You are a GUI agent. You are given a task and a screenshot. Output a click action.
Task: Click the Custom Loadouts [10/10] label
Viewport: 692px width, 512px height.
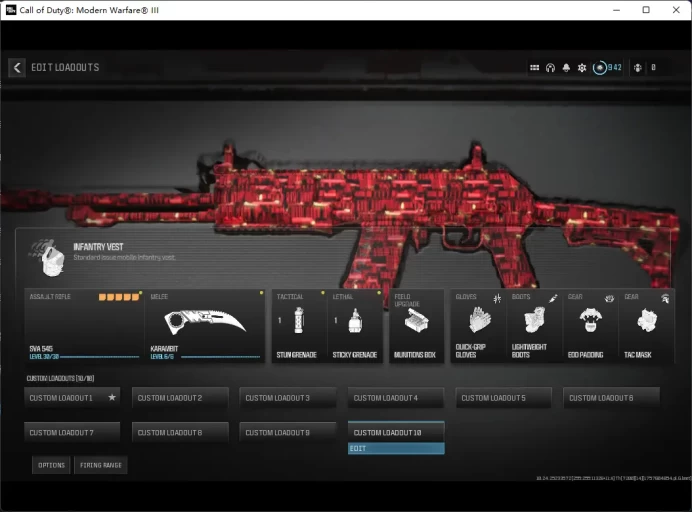pos(60,378)
